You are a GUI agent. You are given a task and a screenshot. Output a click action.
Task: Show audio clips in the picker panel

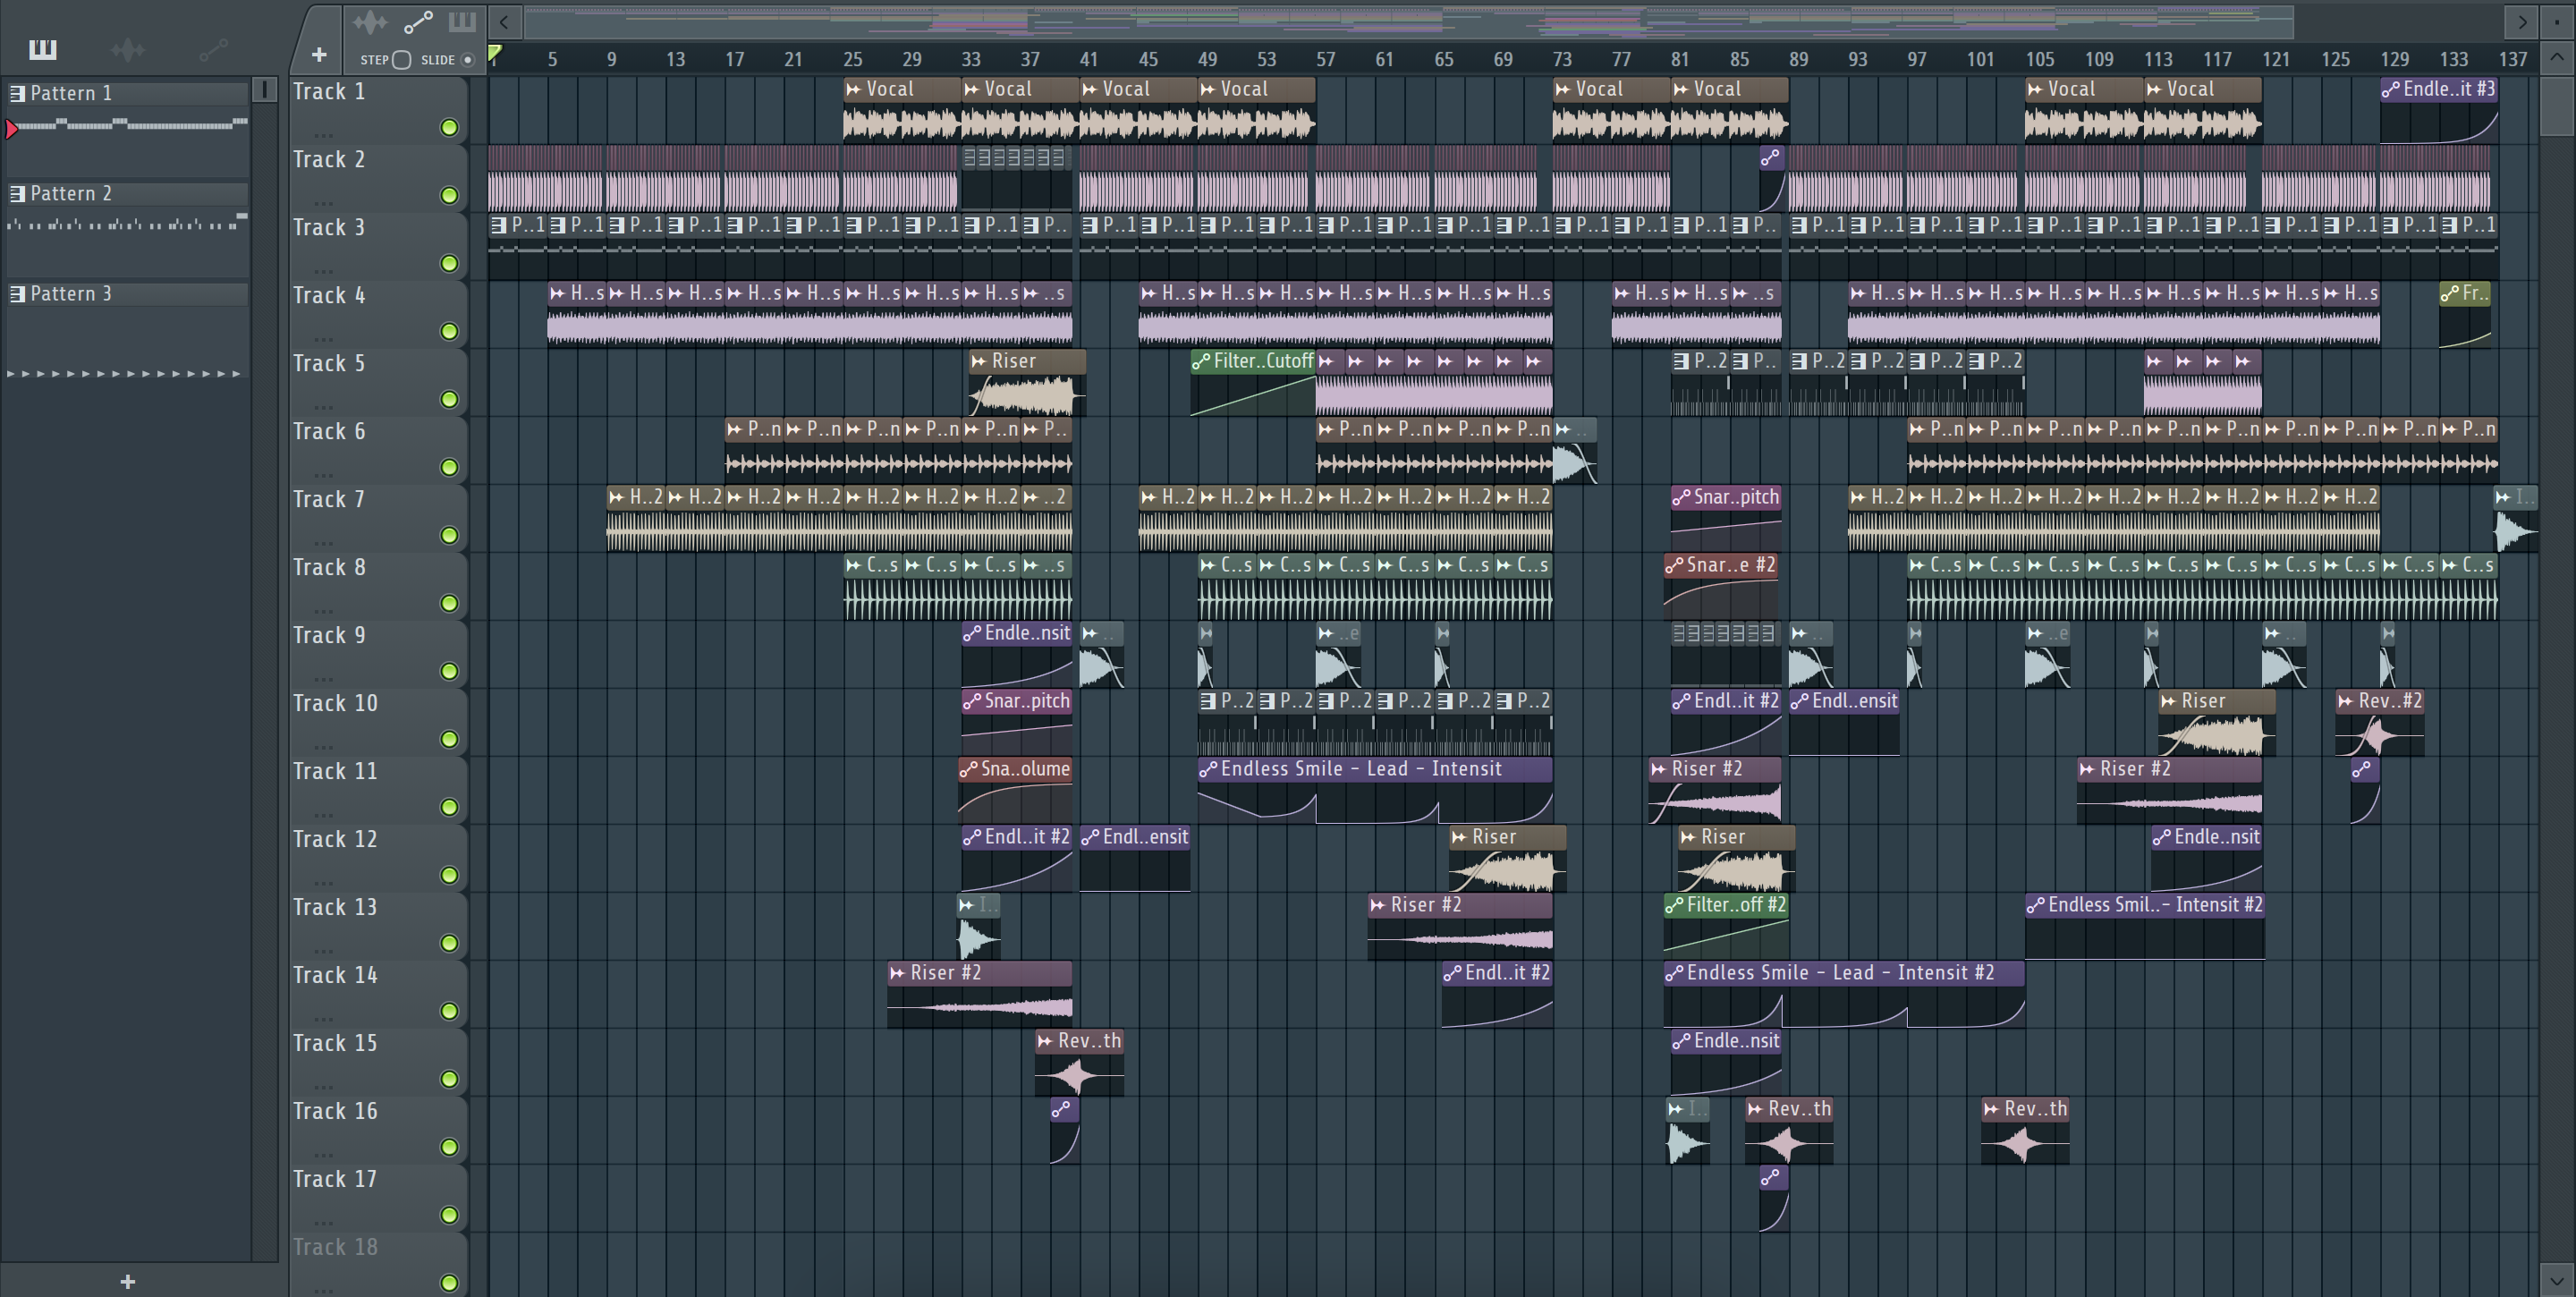pos(128,49)
